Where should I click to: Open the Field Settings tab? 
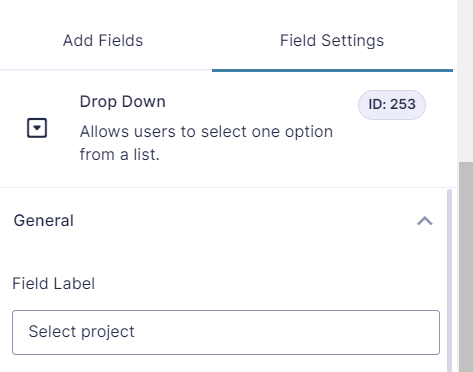(x=332, y=41)
